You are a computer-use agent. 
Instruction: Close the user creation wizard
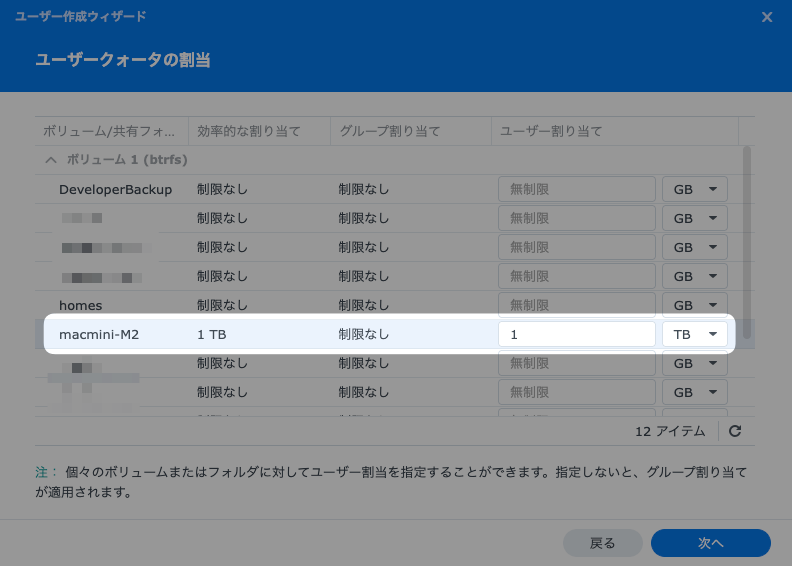[x=767, y=17]
